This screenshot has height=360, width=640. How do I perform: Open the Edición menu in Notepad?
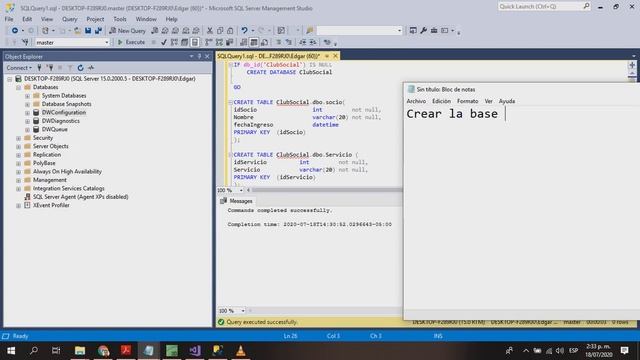(441, 101)
